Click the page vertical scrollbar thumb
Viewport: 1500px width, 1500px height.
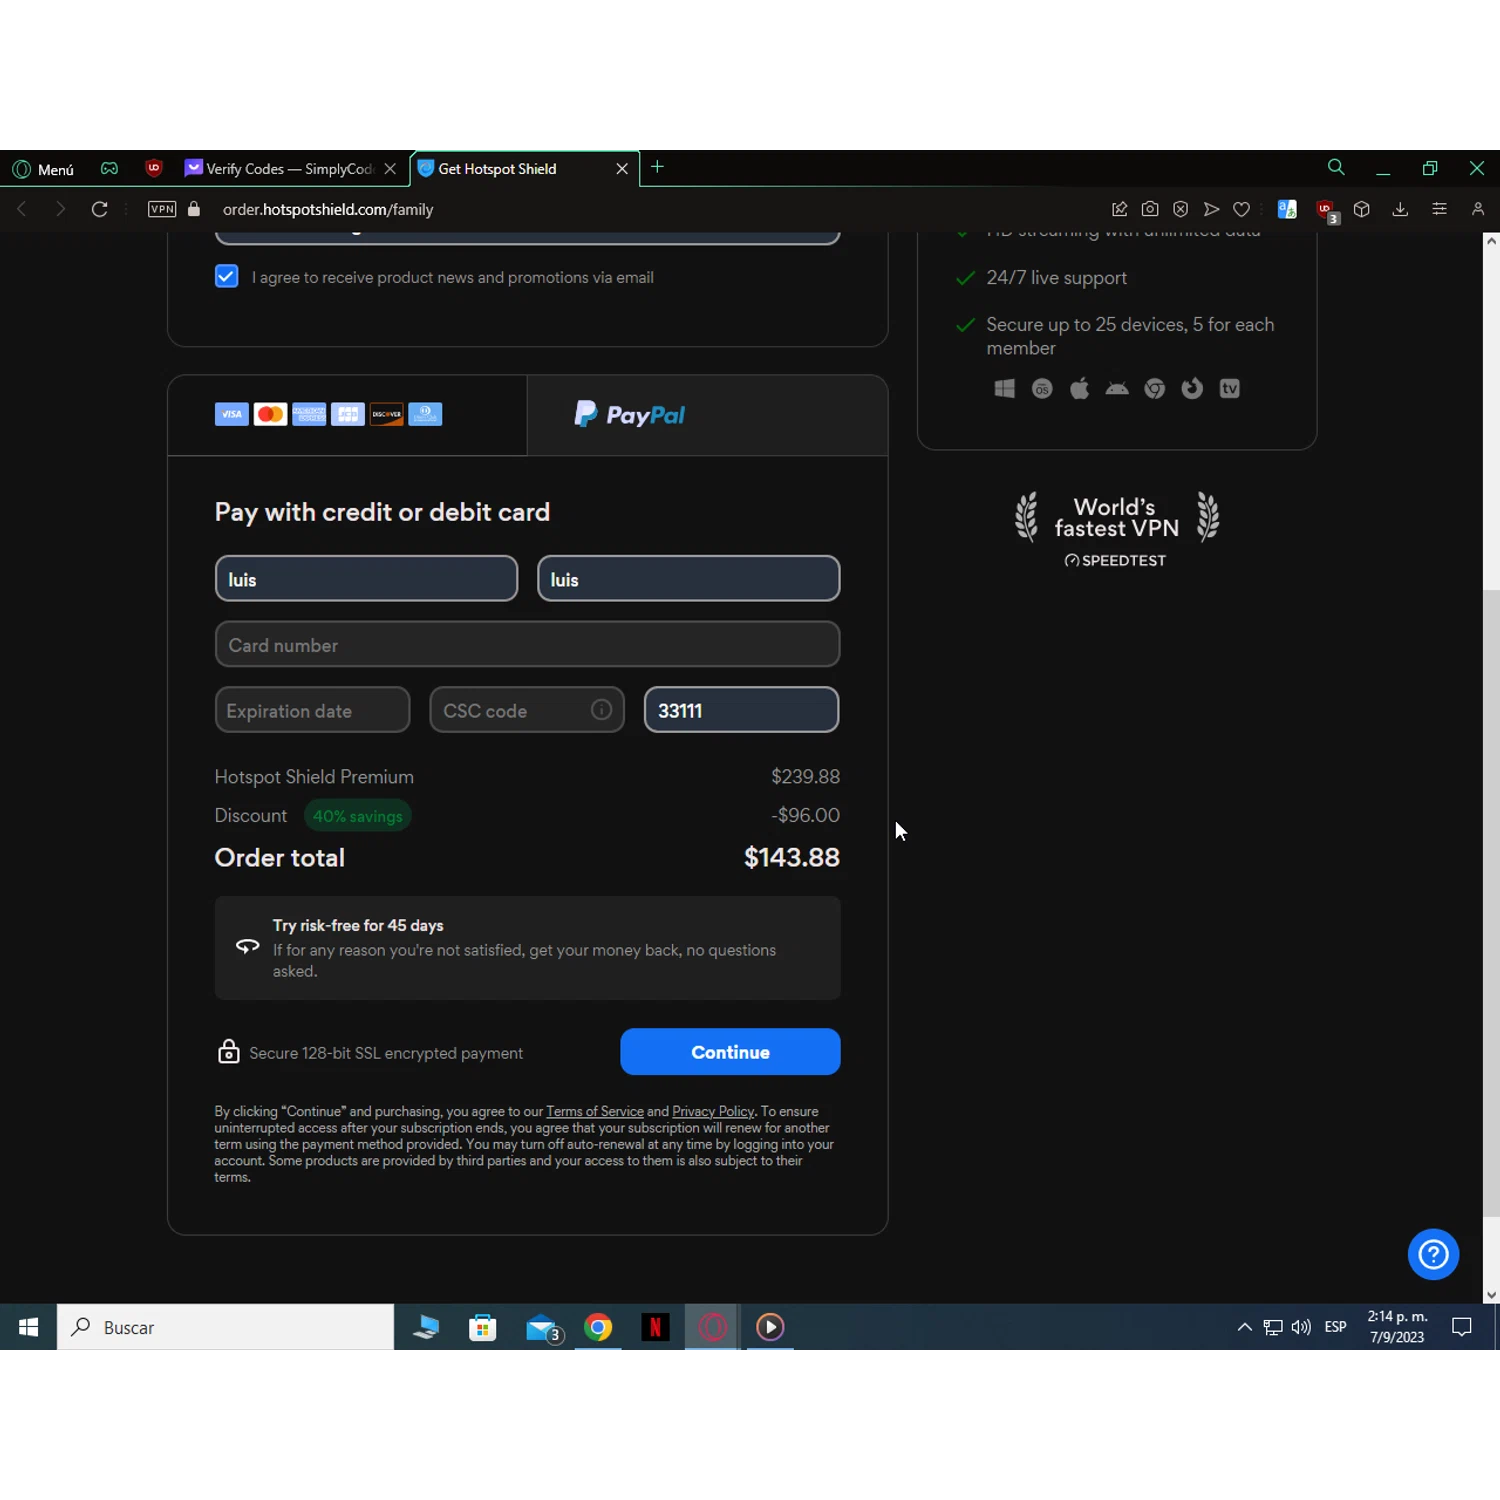(1491, 903)
